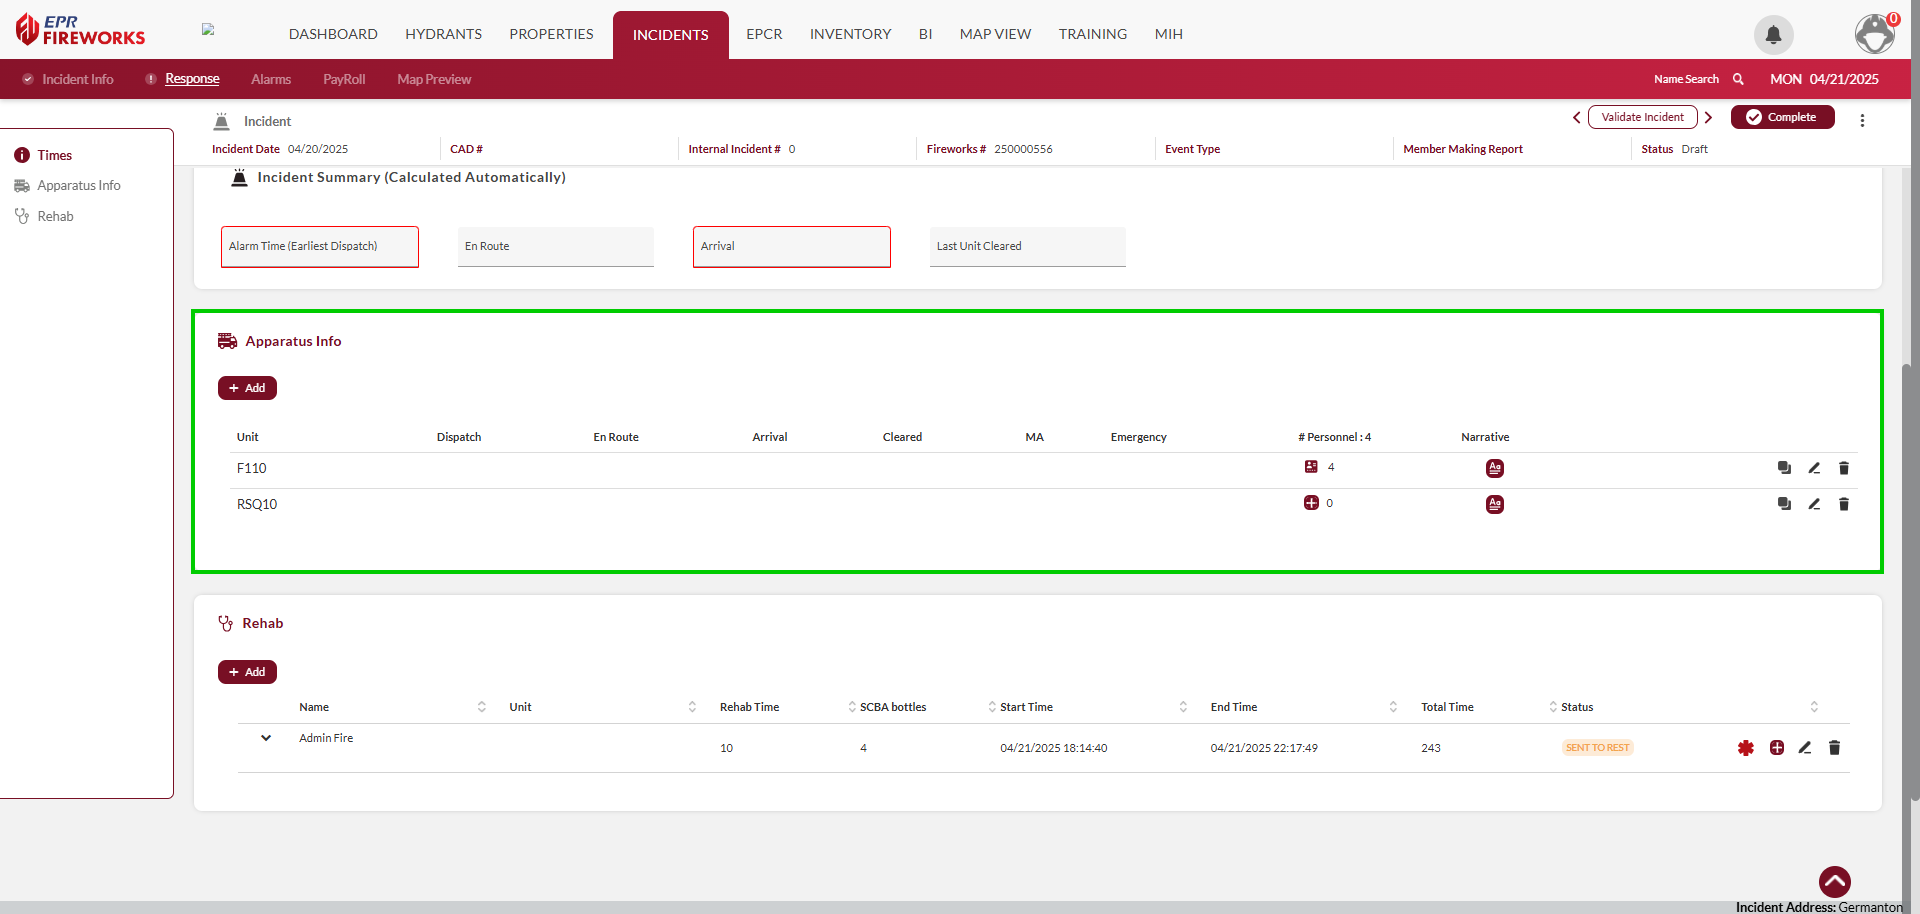Add a new apparatus with Add button
This screenshot has height=914, width=1920.
[x=247, y=388]
